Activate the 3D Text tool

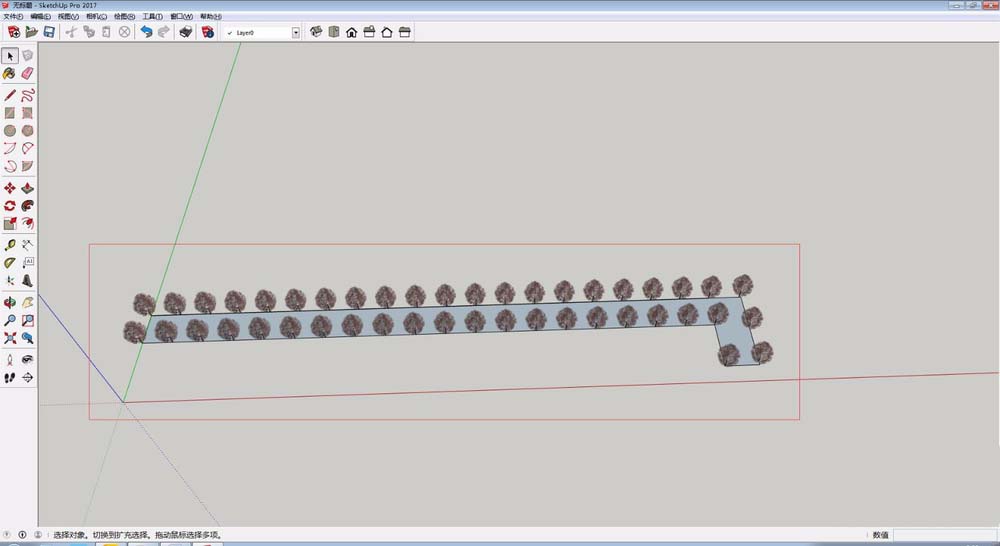tap(27, 281)
